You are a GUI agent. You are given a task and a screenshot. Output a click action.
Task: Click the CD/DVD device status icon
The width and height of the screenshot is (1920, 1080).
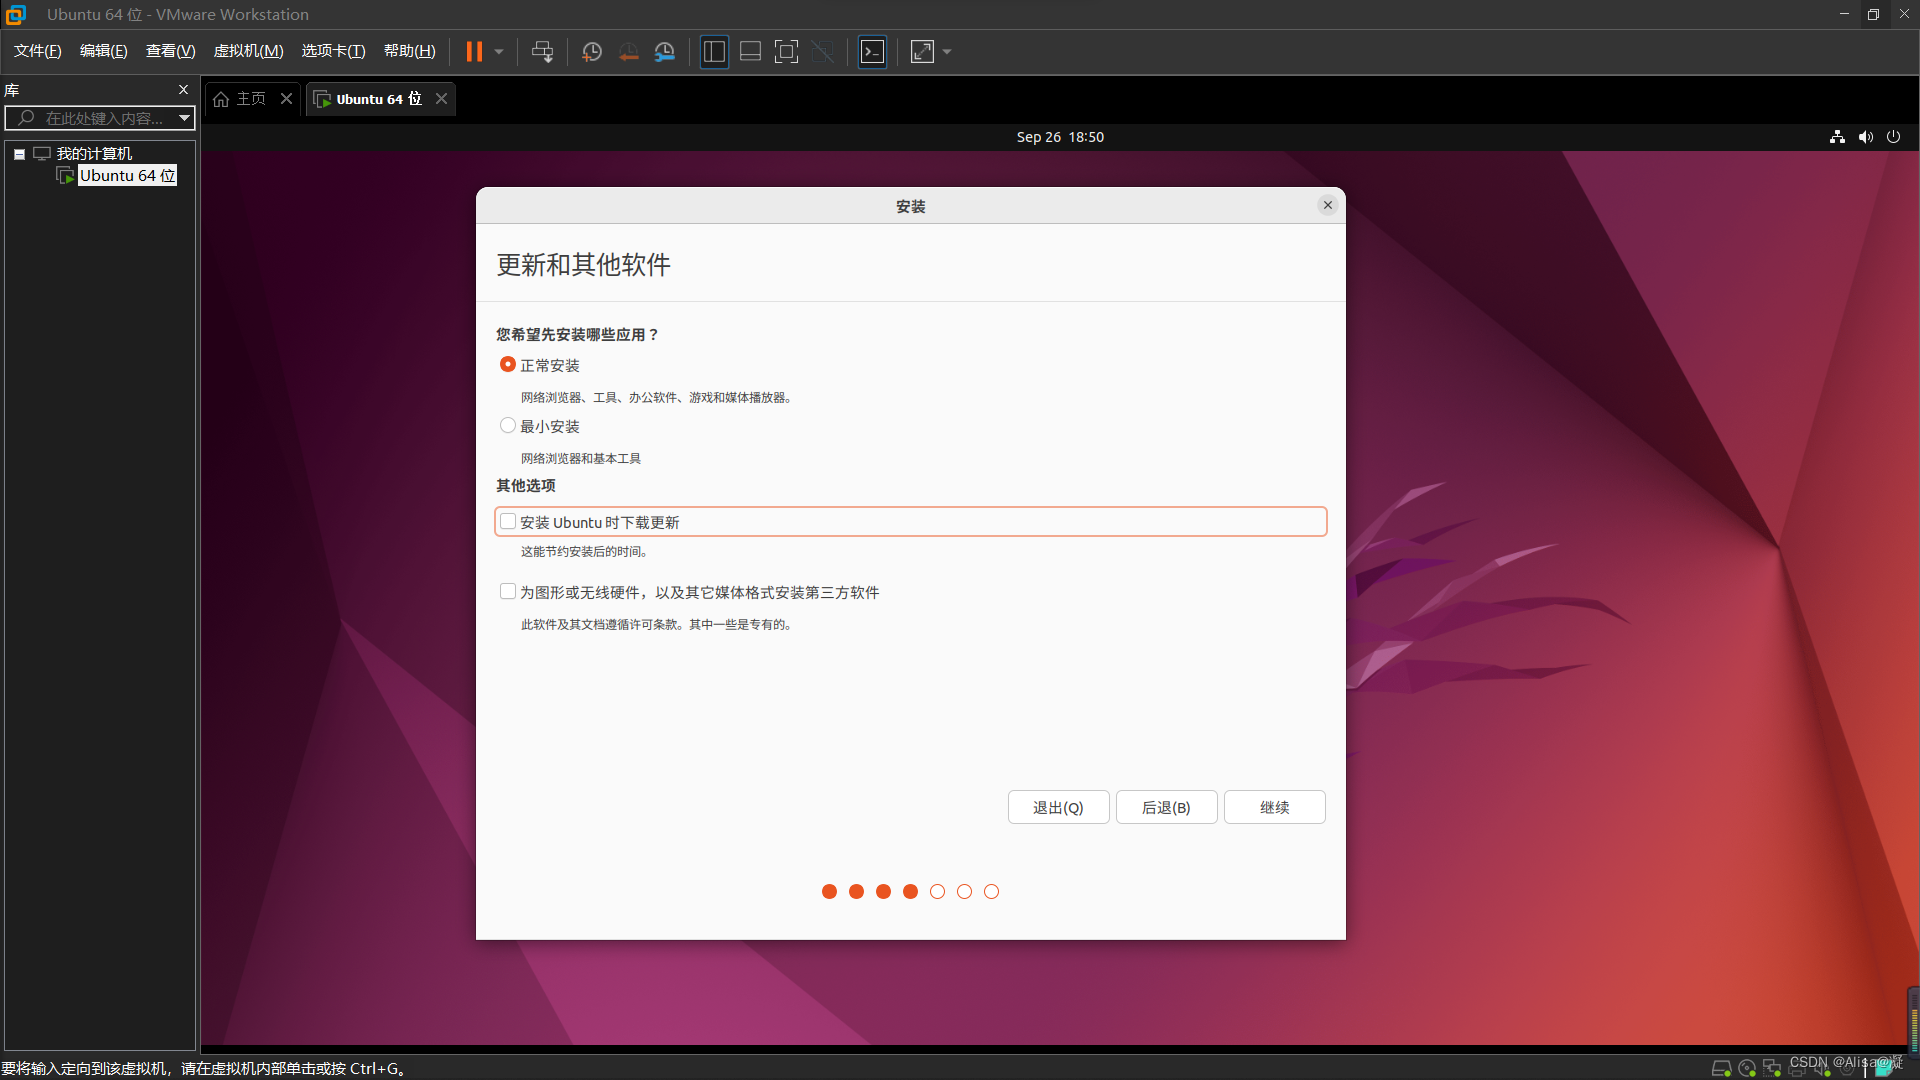[1746, 1068]
